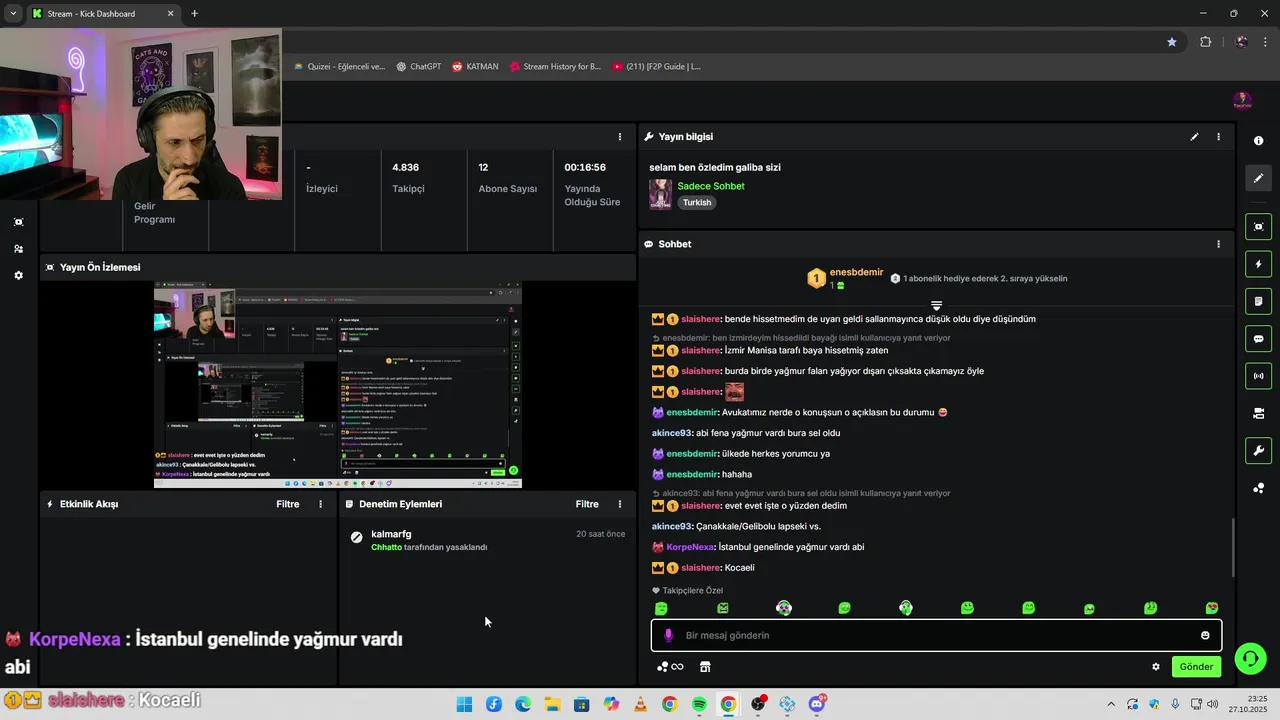
Task: Open Denetim Eylemleri panel three-dot menu
Action: tap(620, 504)
